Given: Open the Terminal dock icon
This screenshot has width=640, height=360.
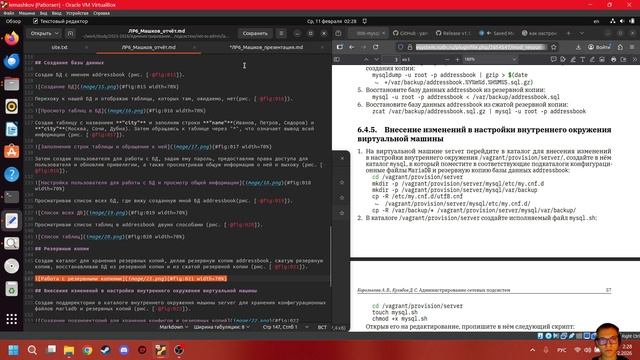Looking at the screenshot, I should click(x=11, y=197).
